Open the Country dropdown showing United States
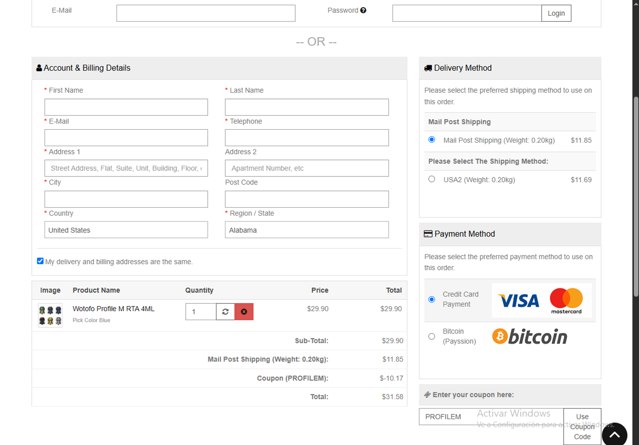 coord(126,230)
